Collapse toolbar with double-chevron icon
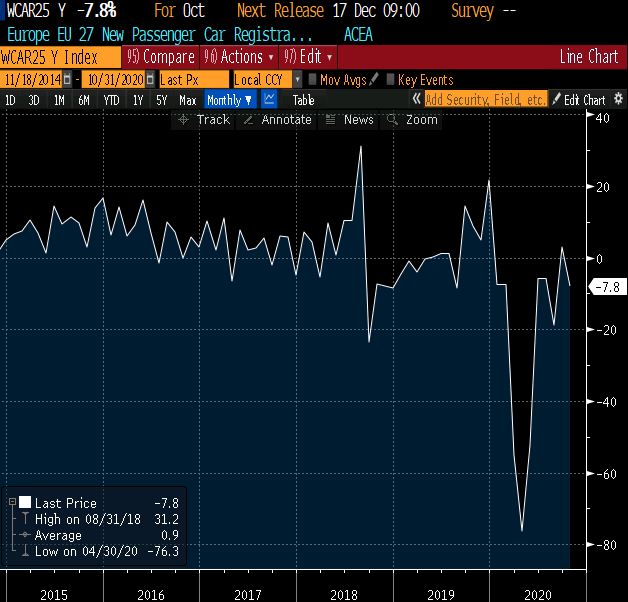This screenshot has height=602, width=628. coord(417,100)
